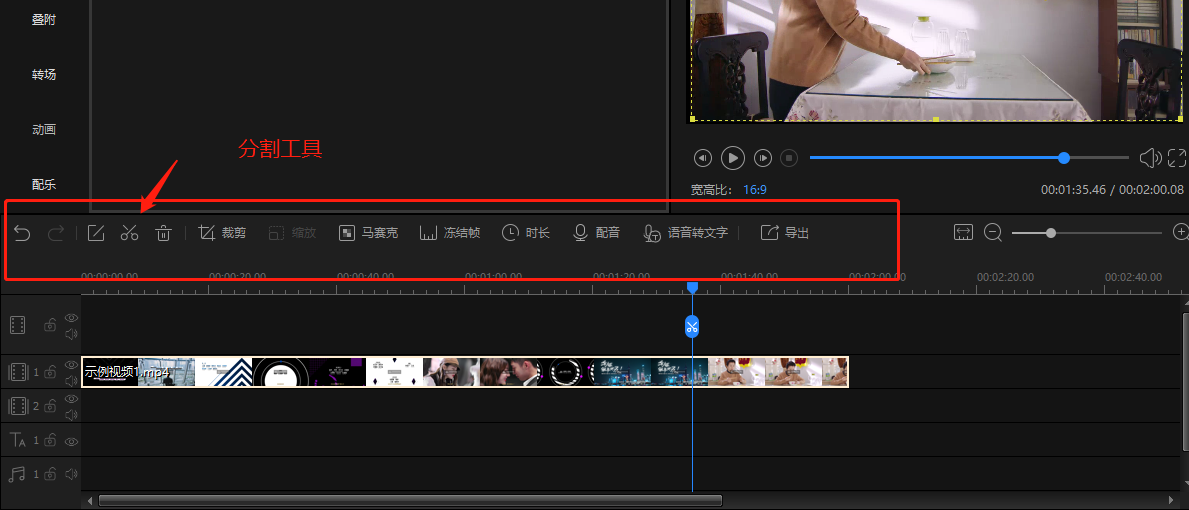Click the text track TA icon
The image size is (1189, 510).
[17, 440]
